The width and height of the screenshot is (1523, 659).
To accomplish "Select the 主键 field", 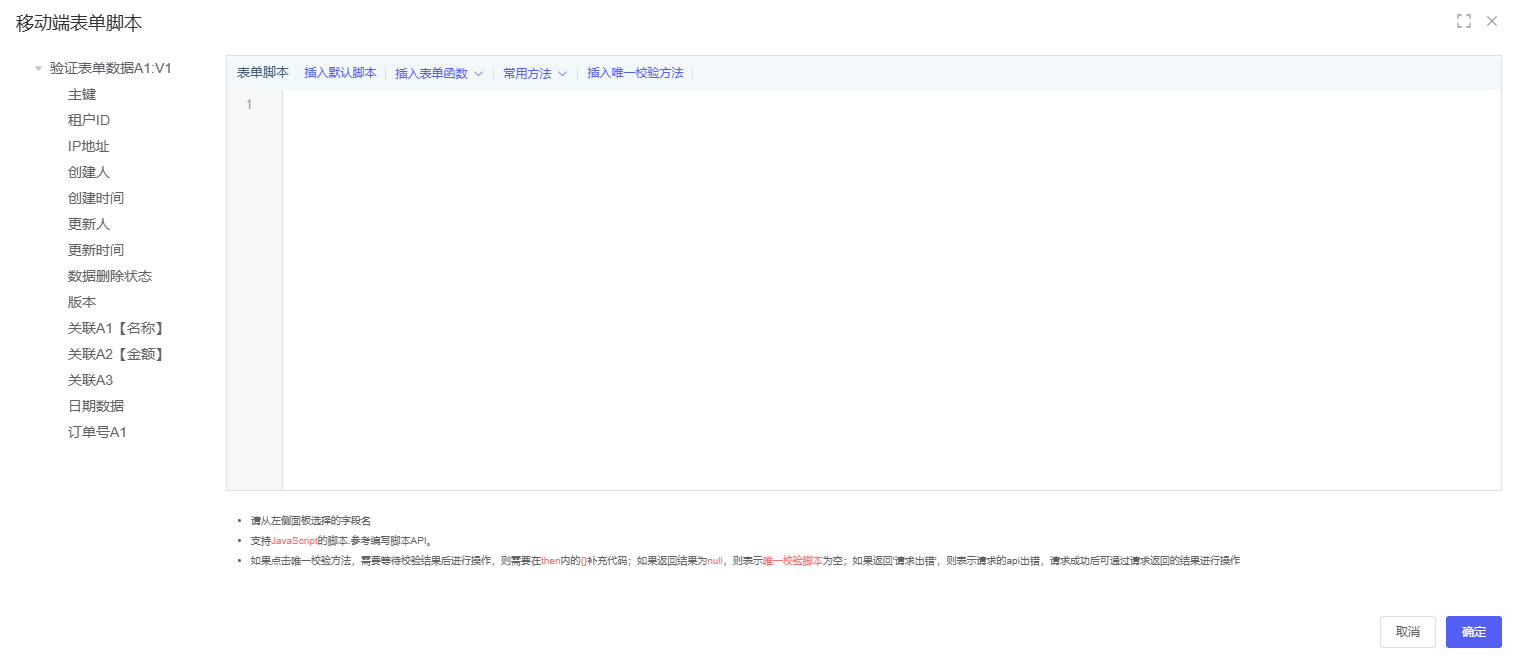I will click(82, 94).
